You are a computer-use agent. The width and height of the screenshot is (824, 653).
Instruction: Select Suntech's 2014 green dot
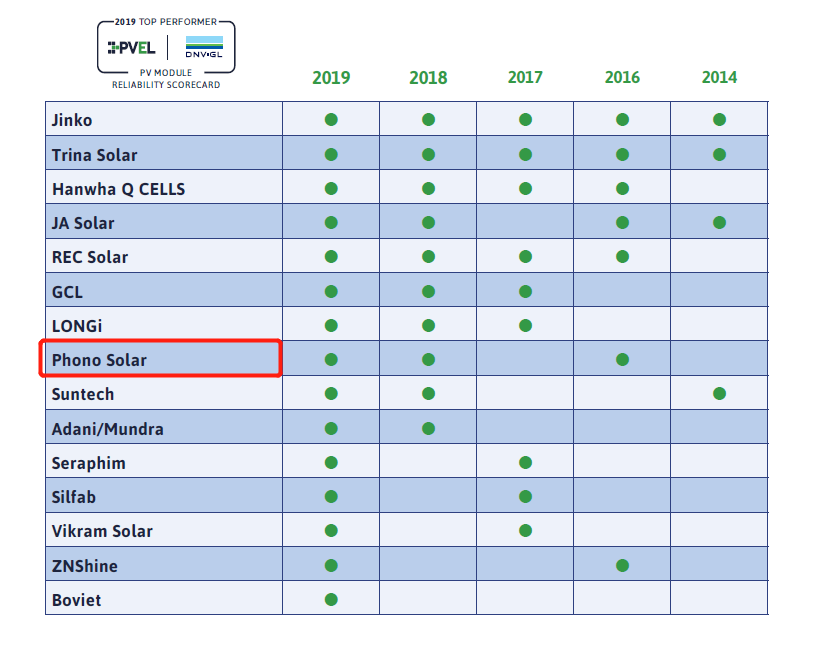tap(719, 394)
